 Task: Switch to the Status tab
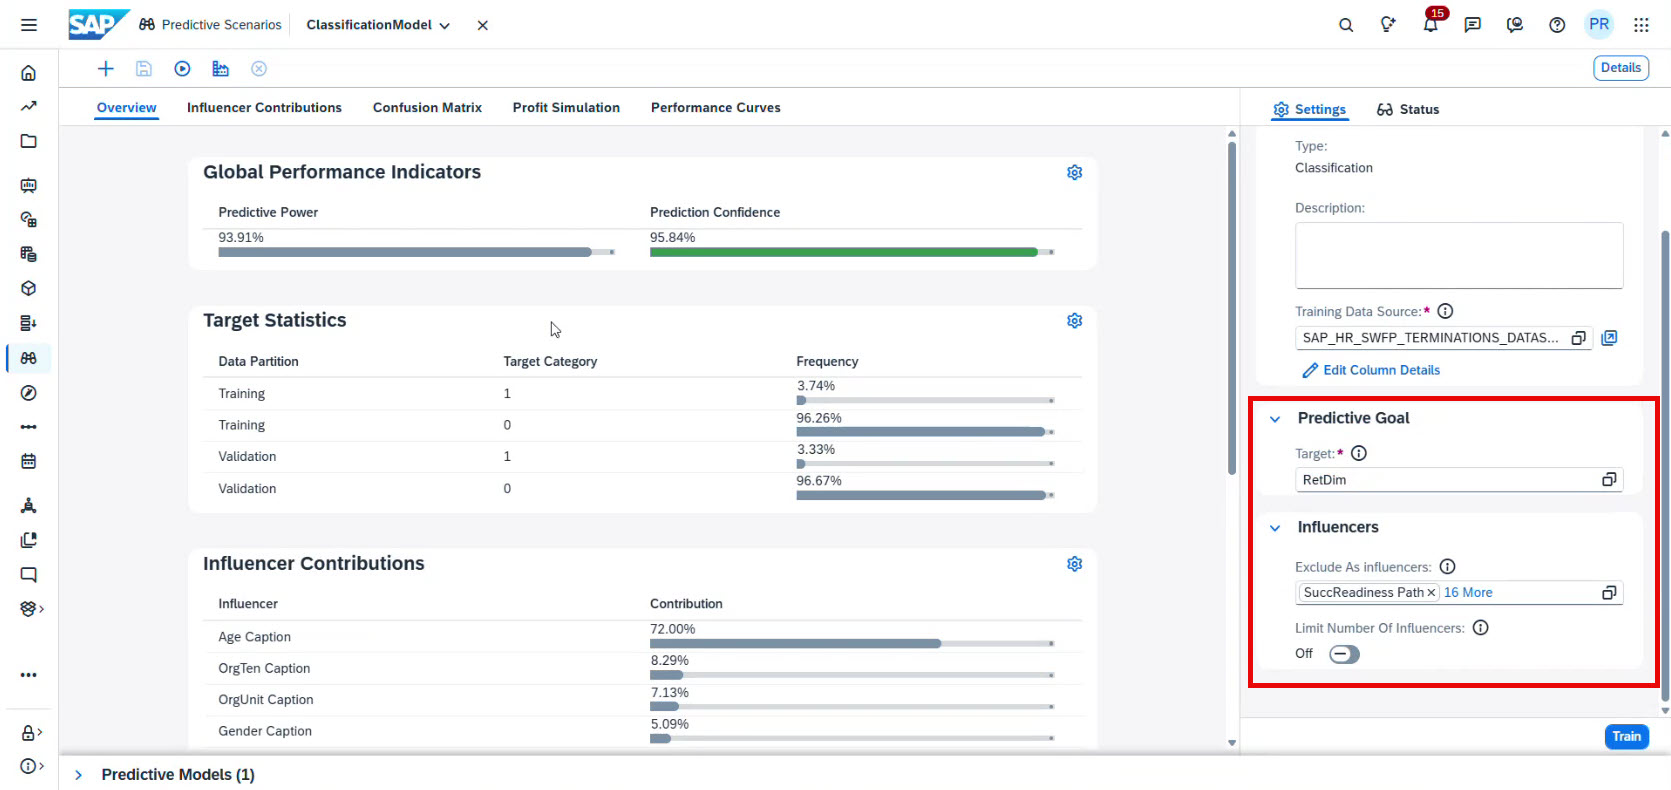(1408, 110)
